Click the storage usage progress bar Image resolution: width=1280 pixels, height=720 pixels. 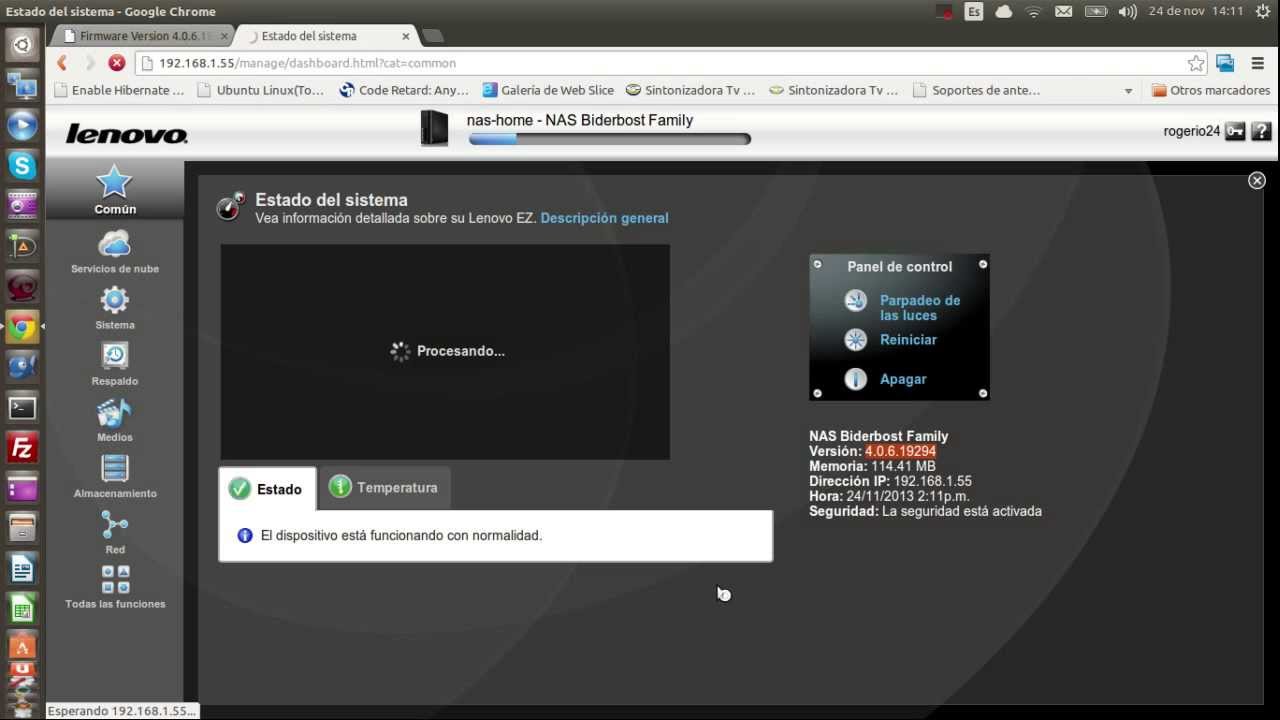click(x=609, y=139)
